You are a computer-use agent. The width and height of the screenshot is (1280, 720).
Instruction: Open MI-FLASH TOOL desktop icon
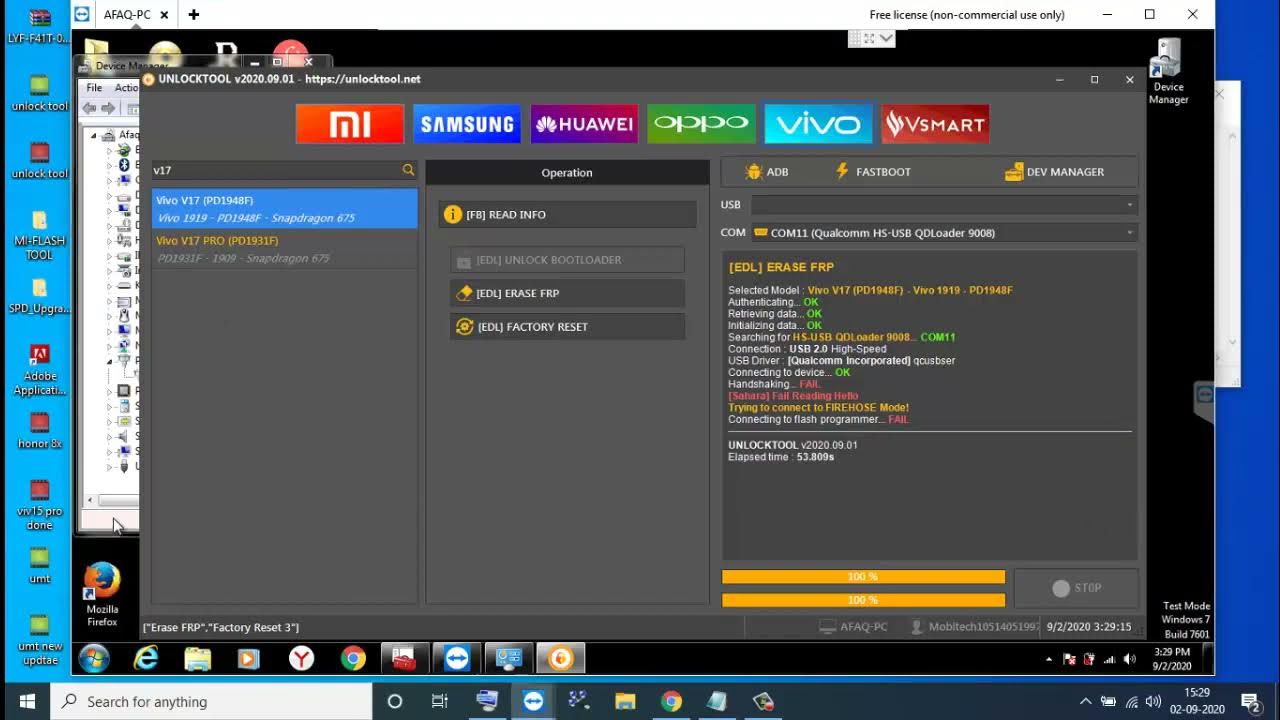40,236
